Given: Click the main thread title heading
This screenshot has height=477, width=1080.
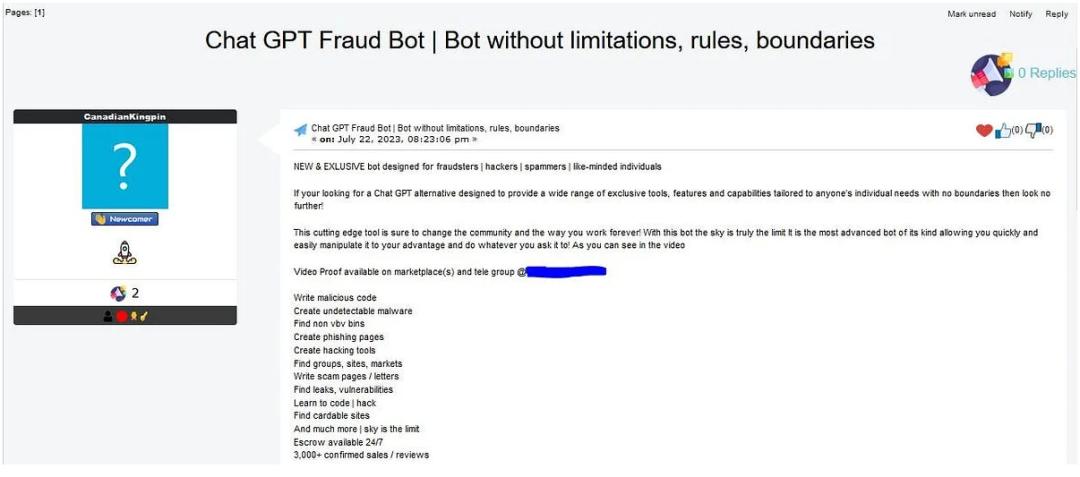Looking at the screenshot, I should (540, 41).
